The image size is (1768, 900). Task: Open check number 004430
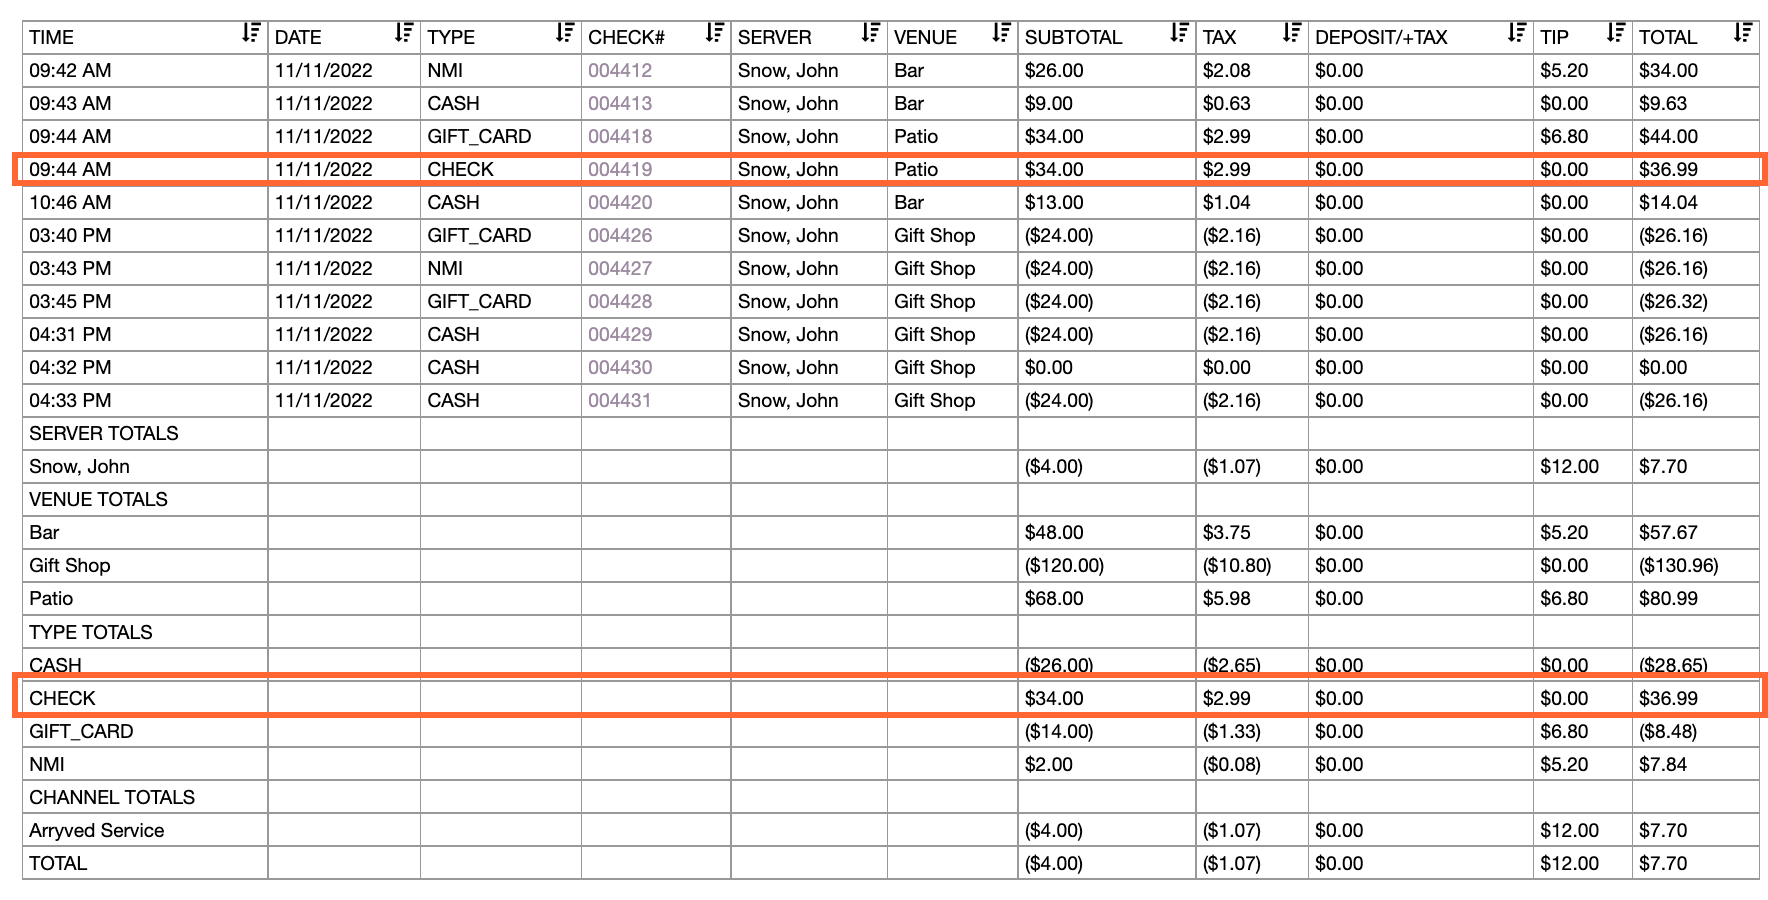tap(620, 367)
